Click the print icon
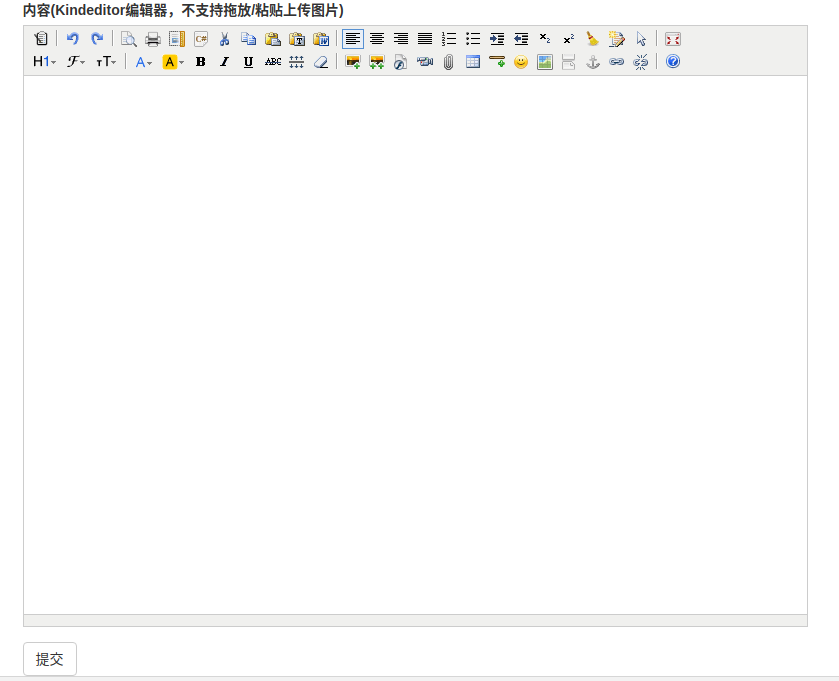 (x=152, y=39)
